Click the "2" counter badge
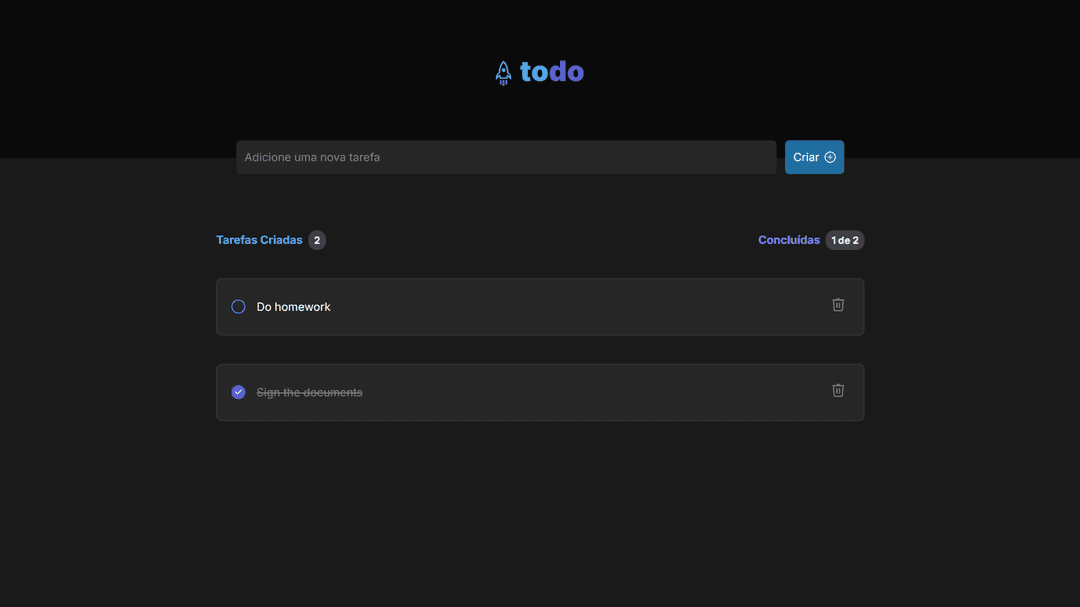 317,239
